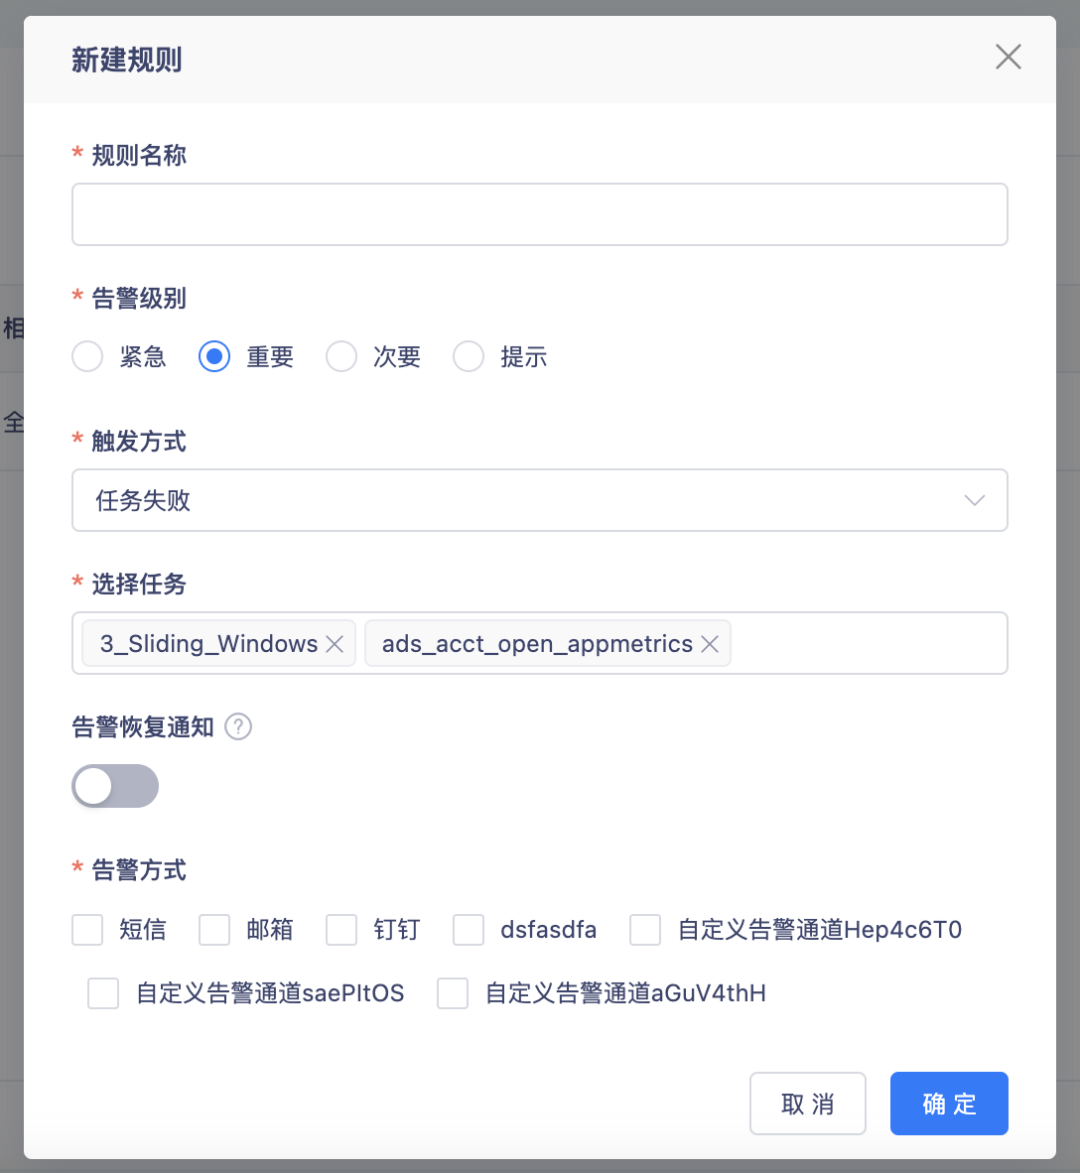
Task: Remove the ads_acct_open_appmetrics task tag
Action: (710, 644)
